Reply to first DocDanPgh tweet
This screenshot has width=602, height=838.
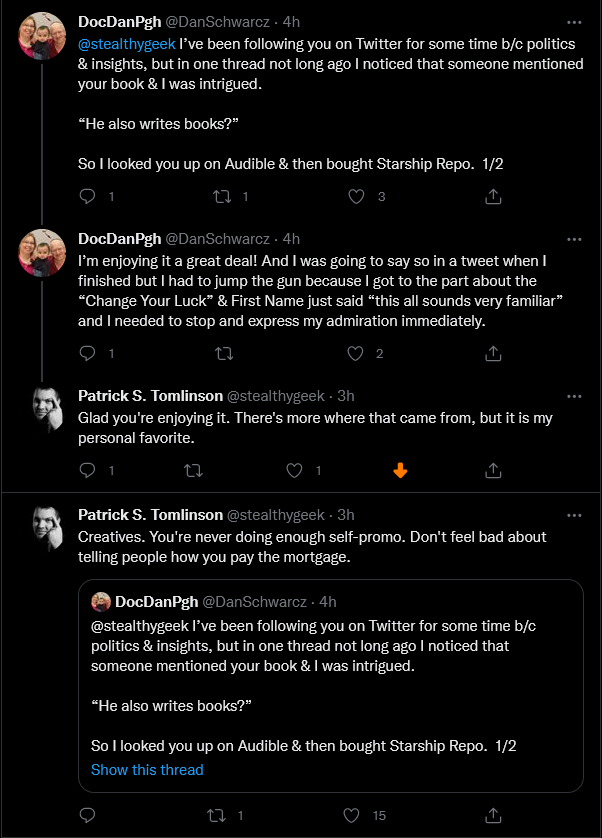point(87,197)
